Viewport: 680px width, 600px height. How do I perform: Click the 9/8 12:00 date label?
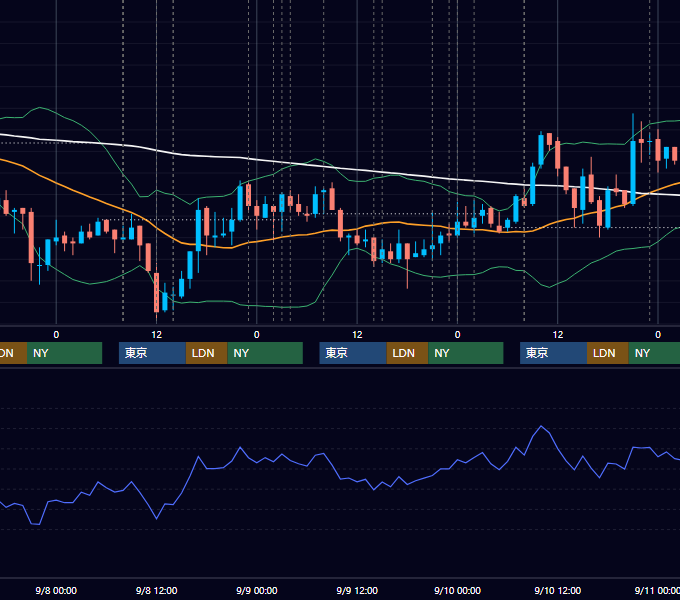point(157,590)
